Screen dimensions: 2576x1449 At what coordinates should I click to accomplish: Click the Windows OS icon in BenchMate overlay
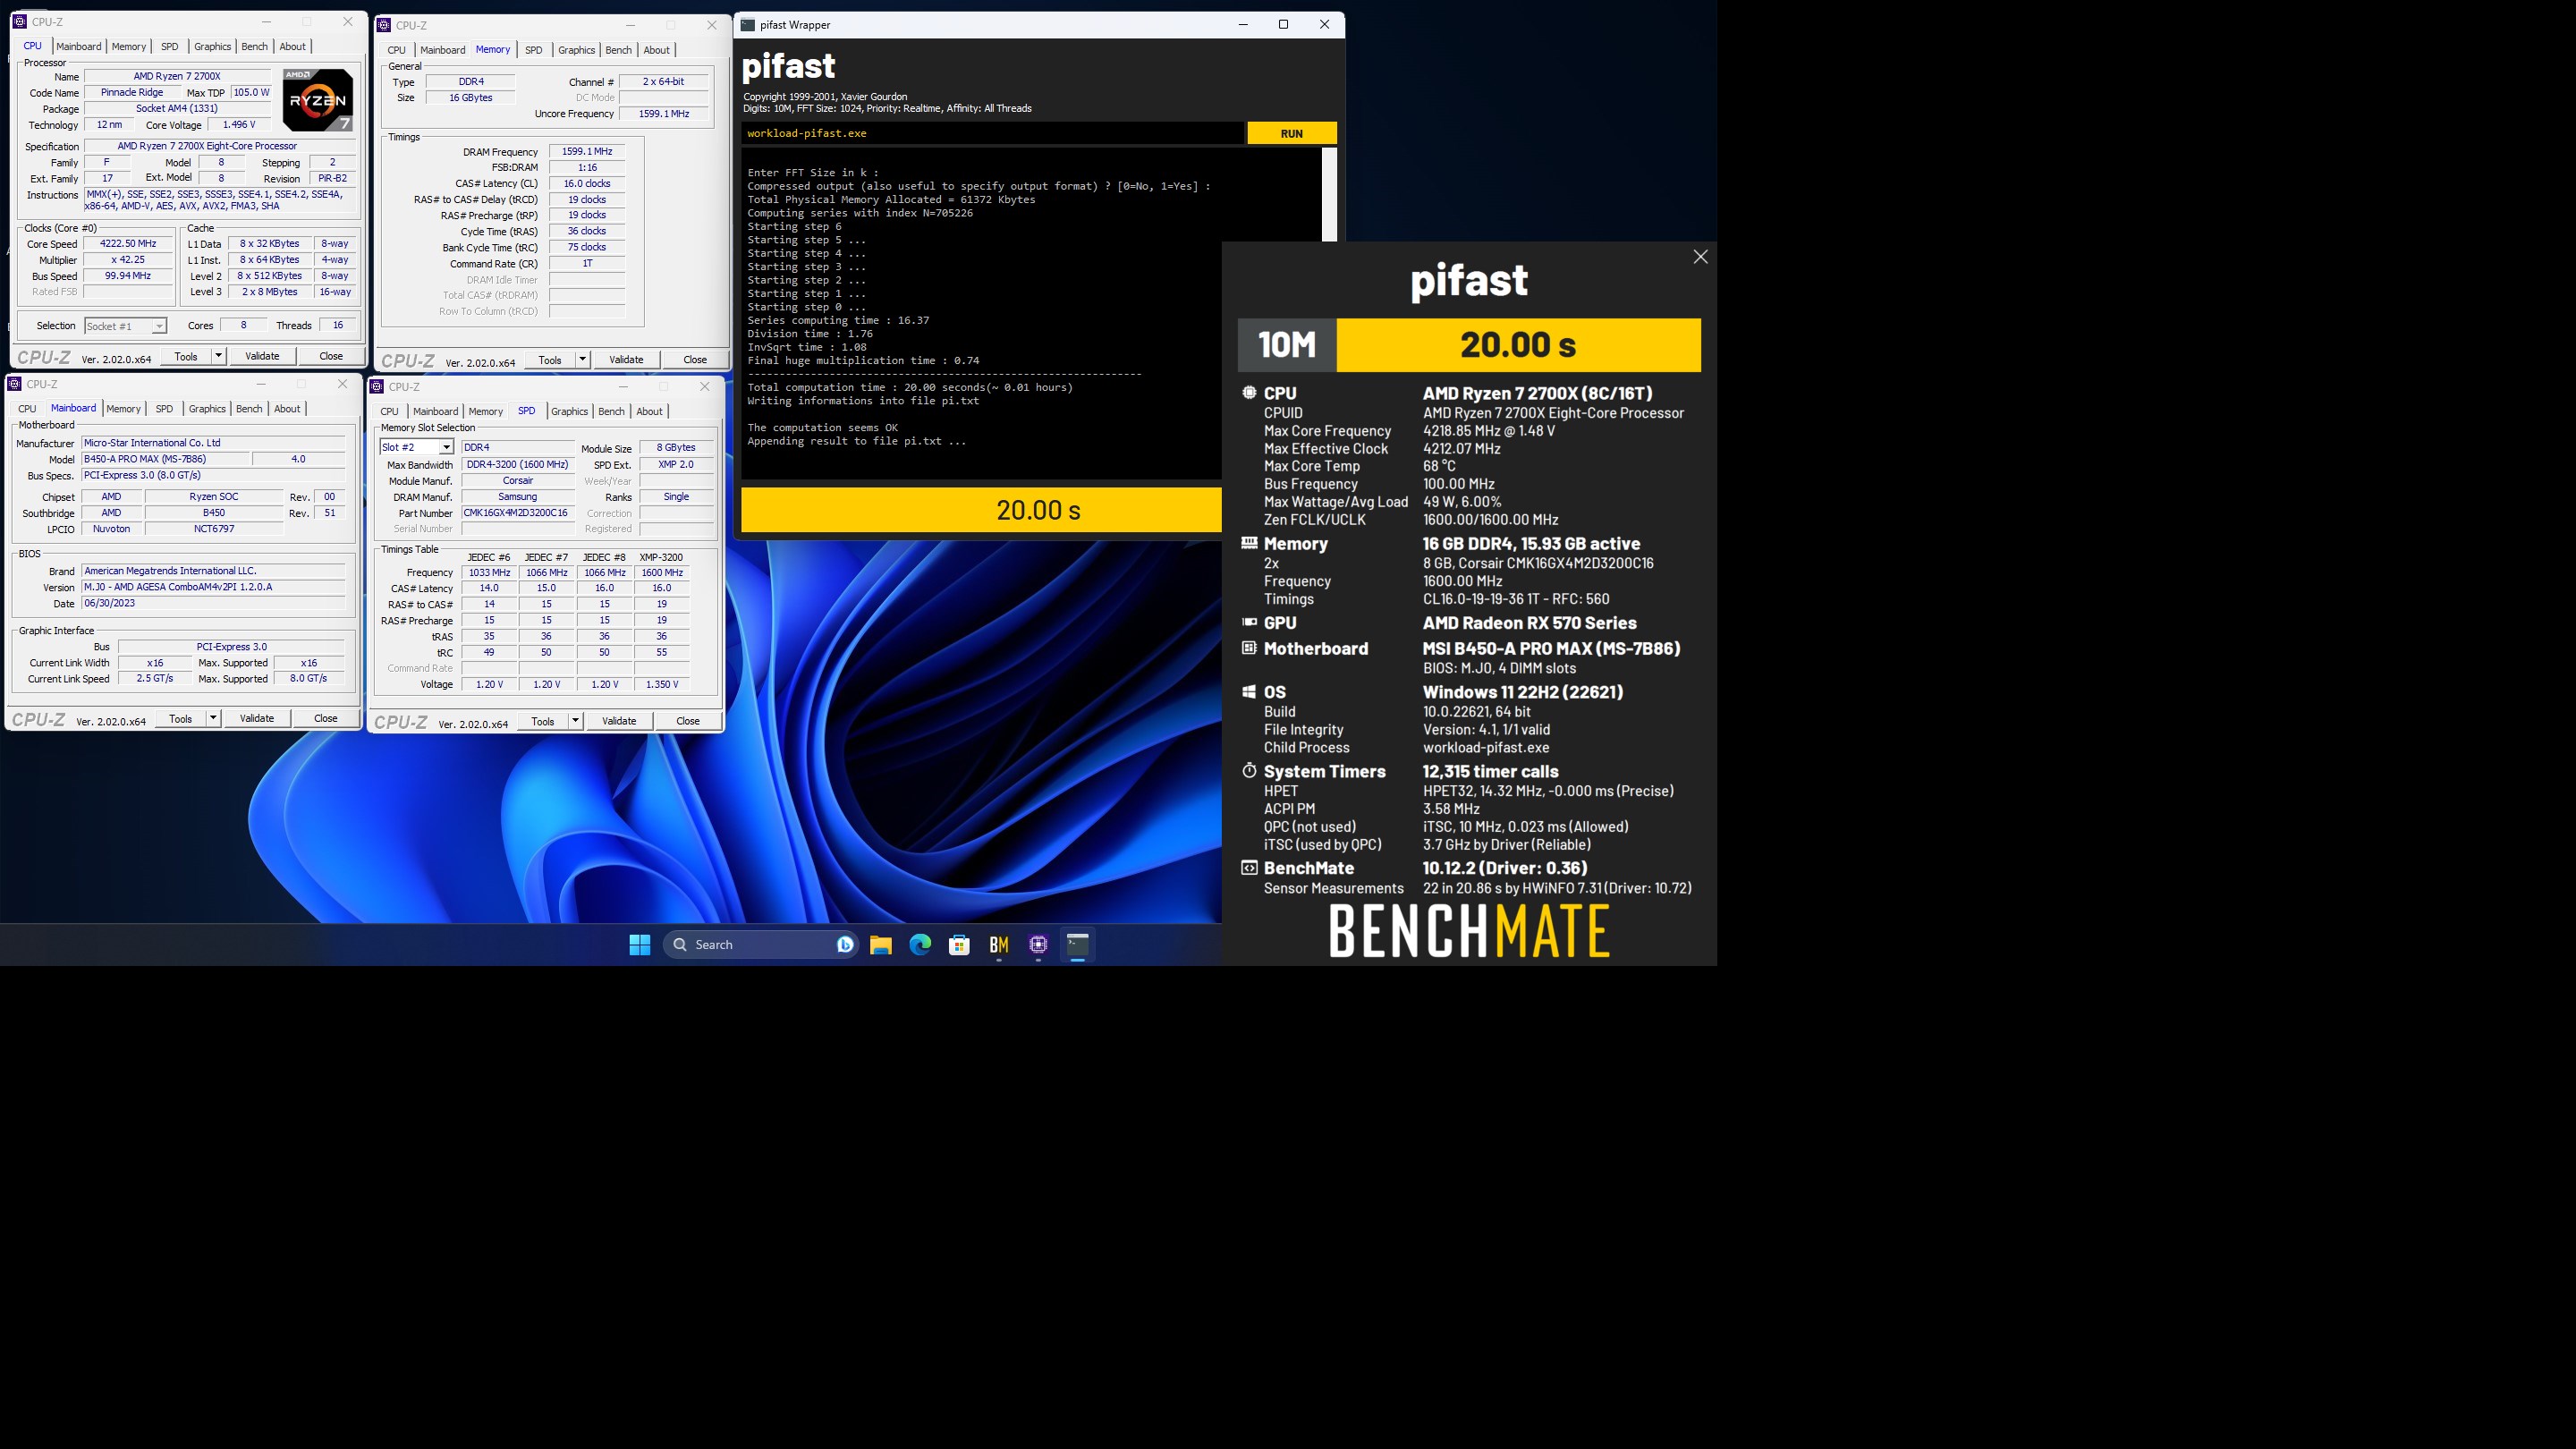(1249, 691)
